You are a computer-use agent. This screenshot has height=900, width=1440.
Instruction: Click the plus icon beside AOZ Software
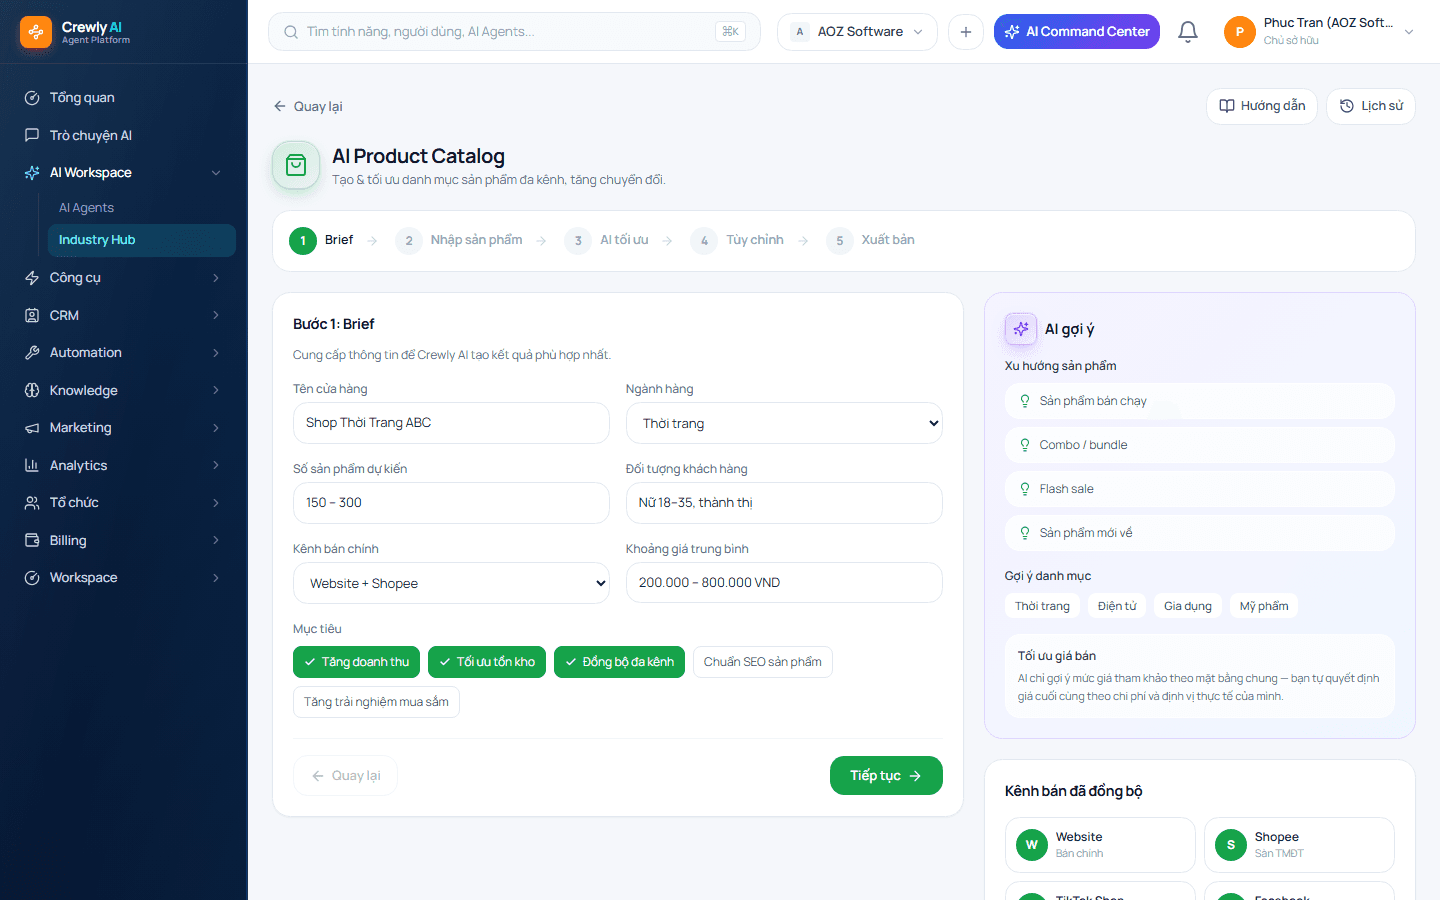click(x=966, y=32)
